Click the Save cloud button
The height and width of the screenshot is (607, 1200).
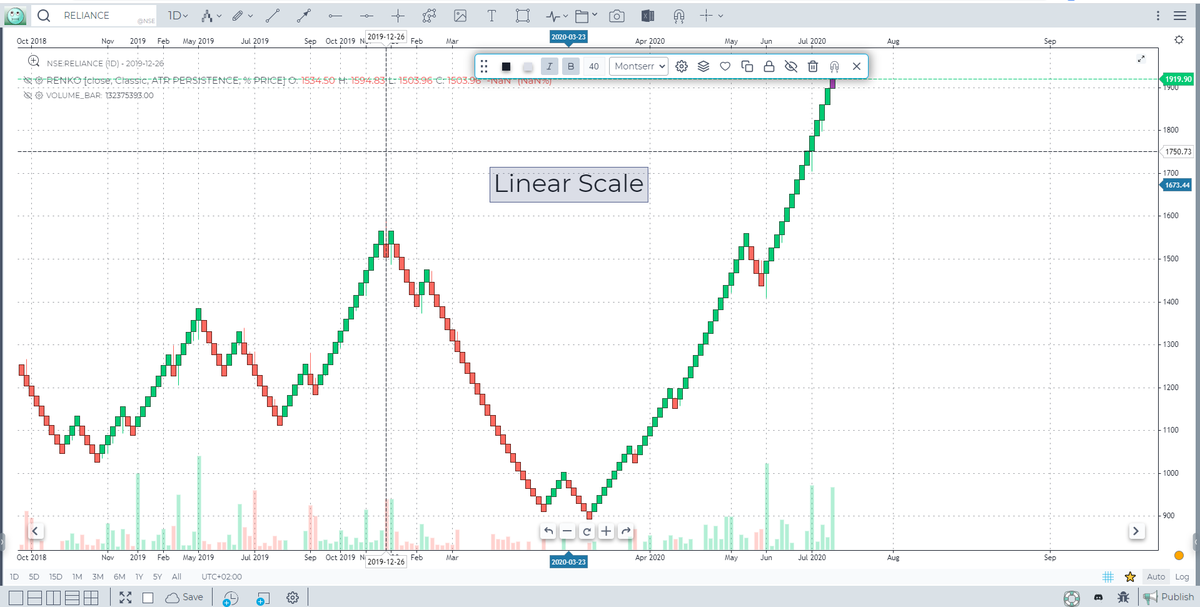pyautogui.click(x=186, y=597)
